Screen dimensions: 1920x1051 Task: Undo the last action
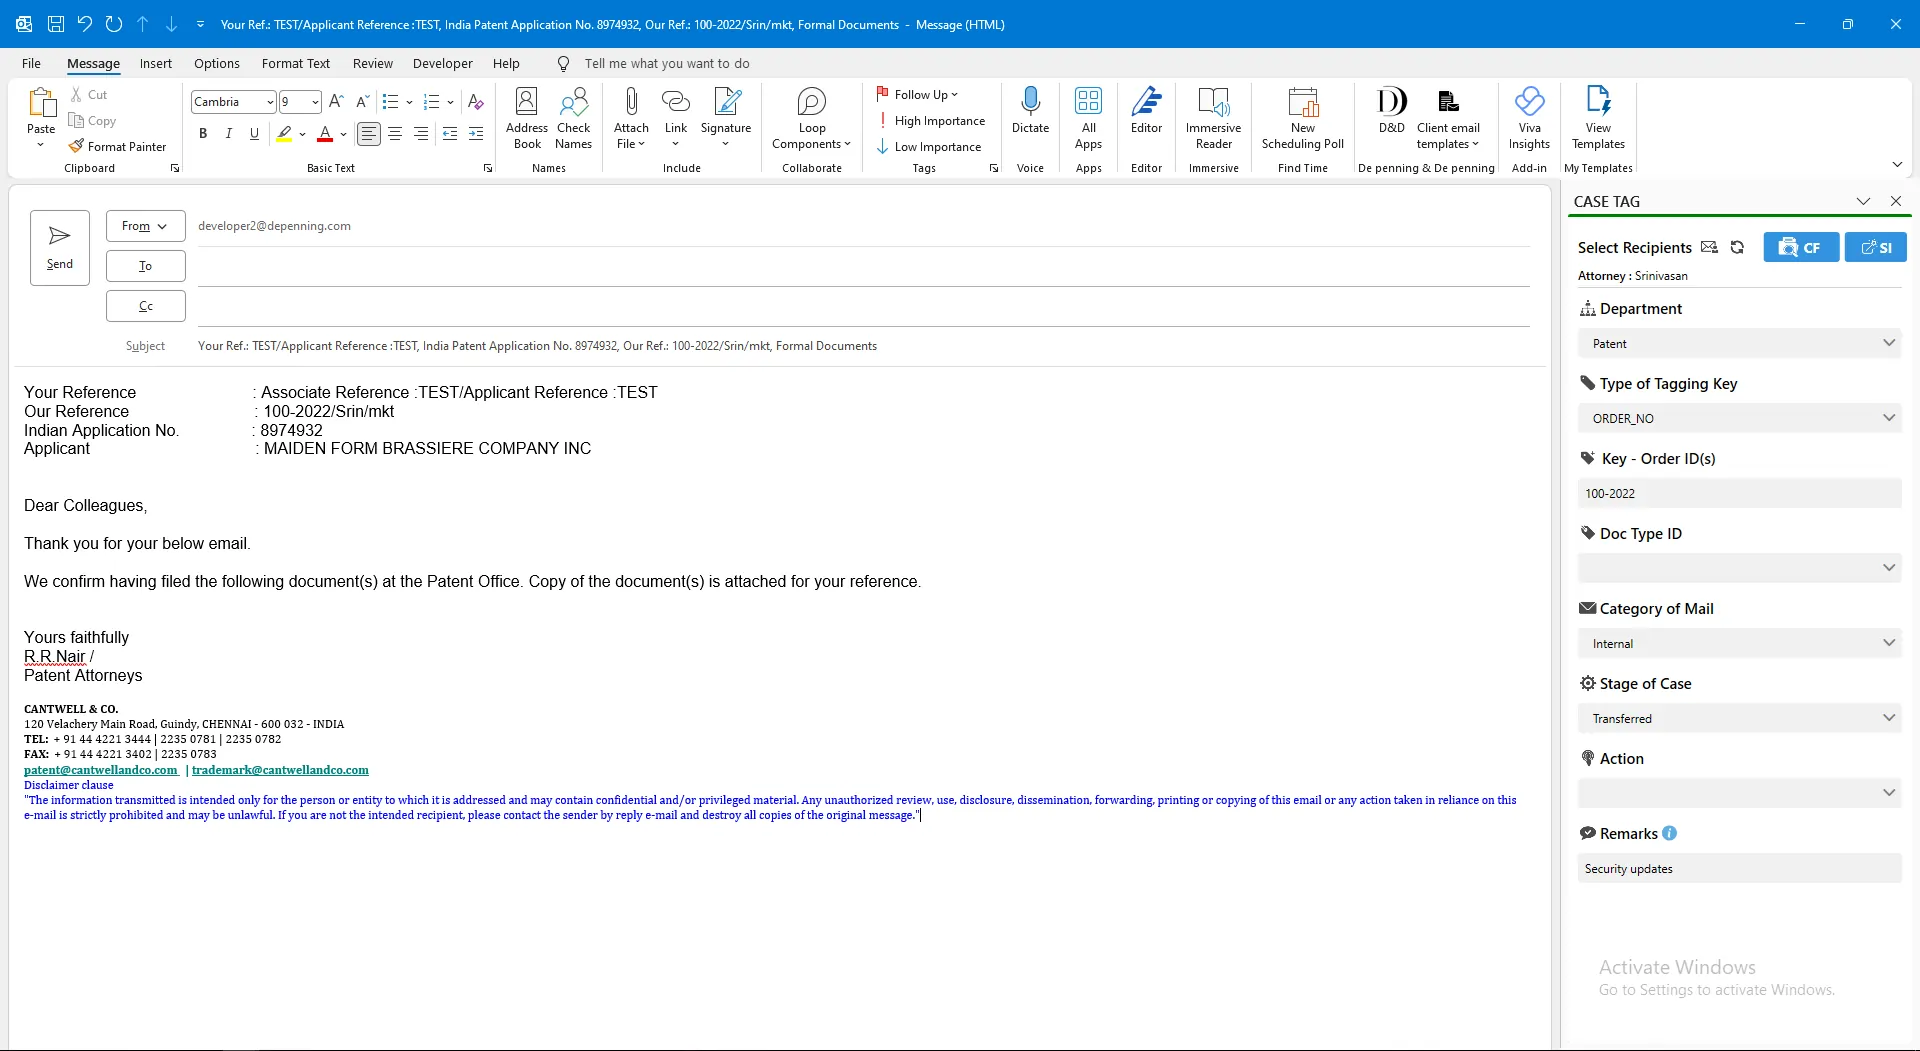point(85,24)
